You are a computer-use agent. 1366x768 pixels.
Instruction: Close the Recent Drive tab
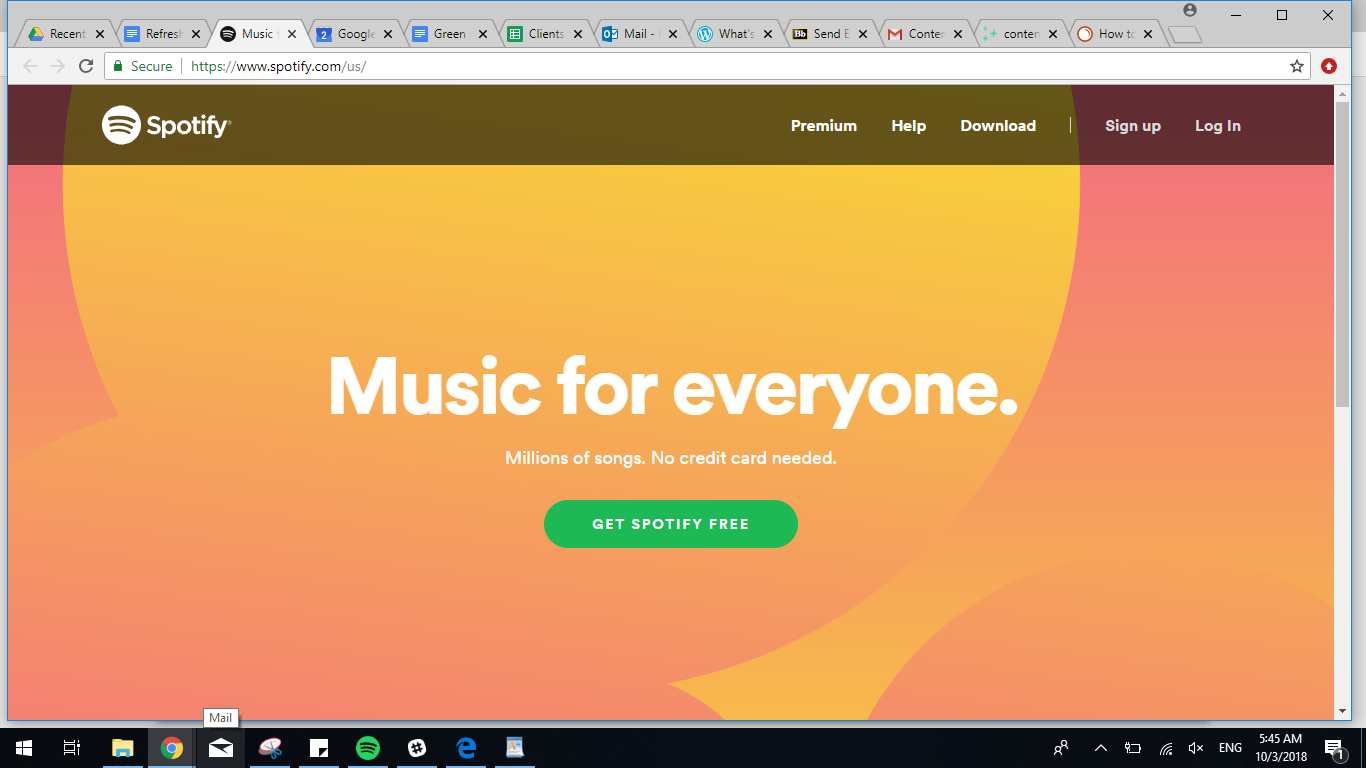click(x=100, y=34)
